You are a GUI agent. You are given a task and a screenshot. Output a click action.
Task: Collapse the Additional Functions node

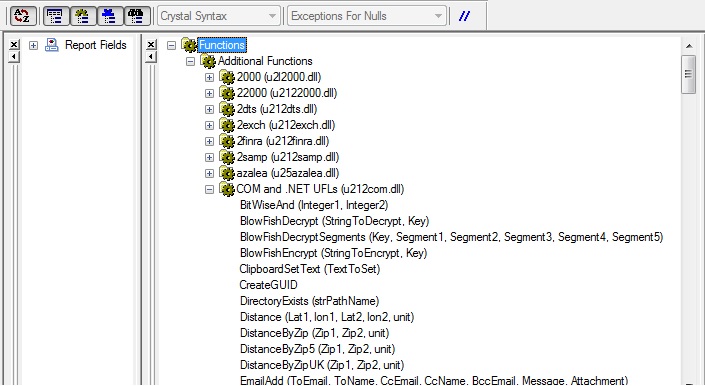tap(190, 61)
